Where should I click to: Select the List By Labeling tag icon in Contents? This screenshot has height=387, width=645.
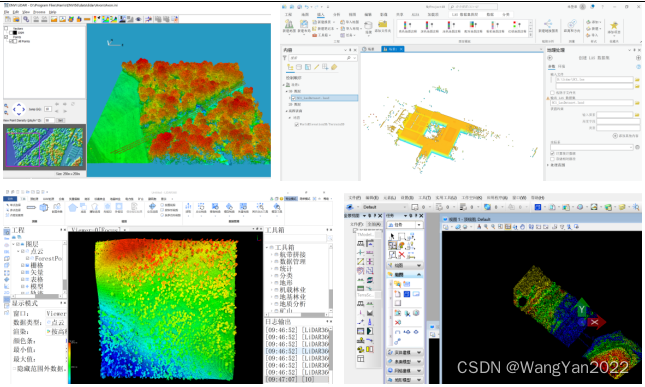[334, 67]
